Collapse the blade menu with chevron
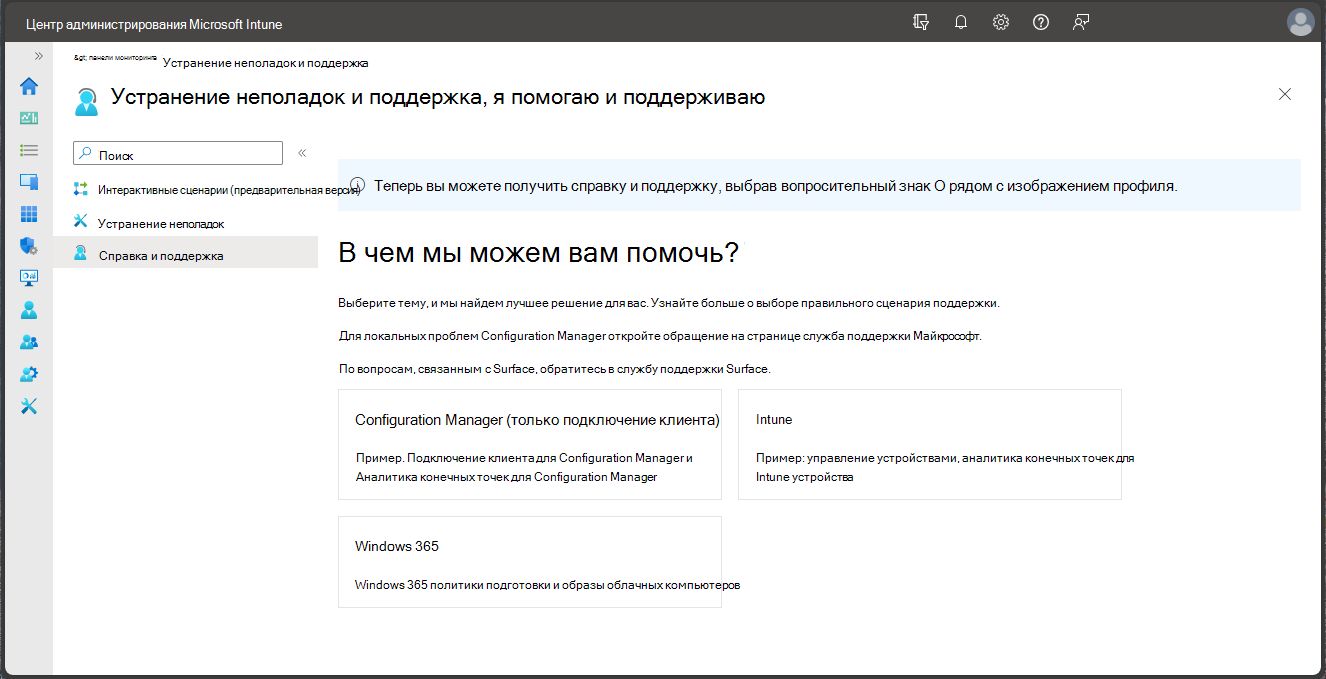Image resolution: width=1326 pixels, height=679 pixels. (302, 153)
